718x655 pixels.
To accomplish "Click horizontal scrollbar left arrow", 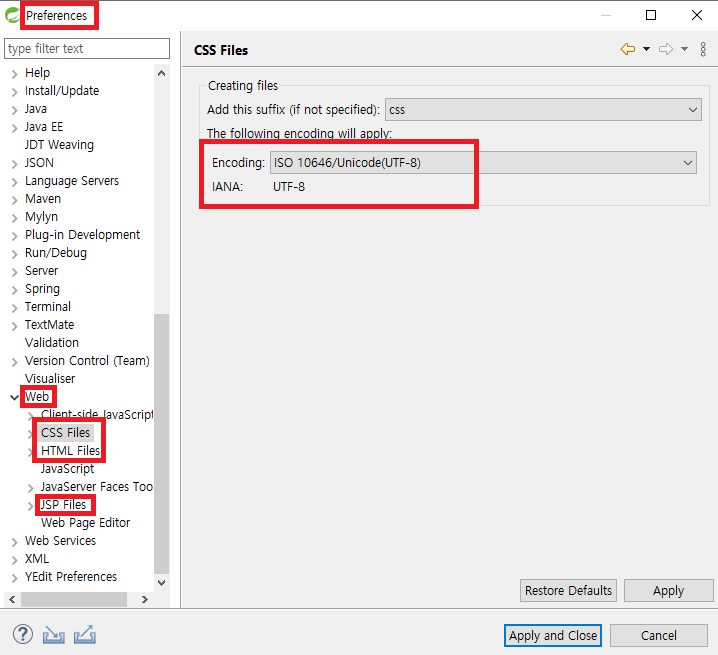I will click(12, 599).
